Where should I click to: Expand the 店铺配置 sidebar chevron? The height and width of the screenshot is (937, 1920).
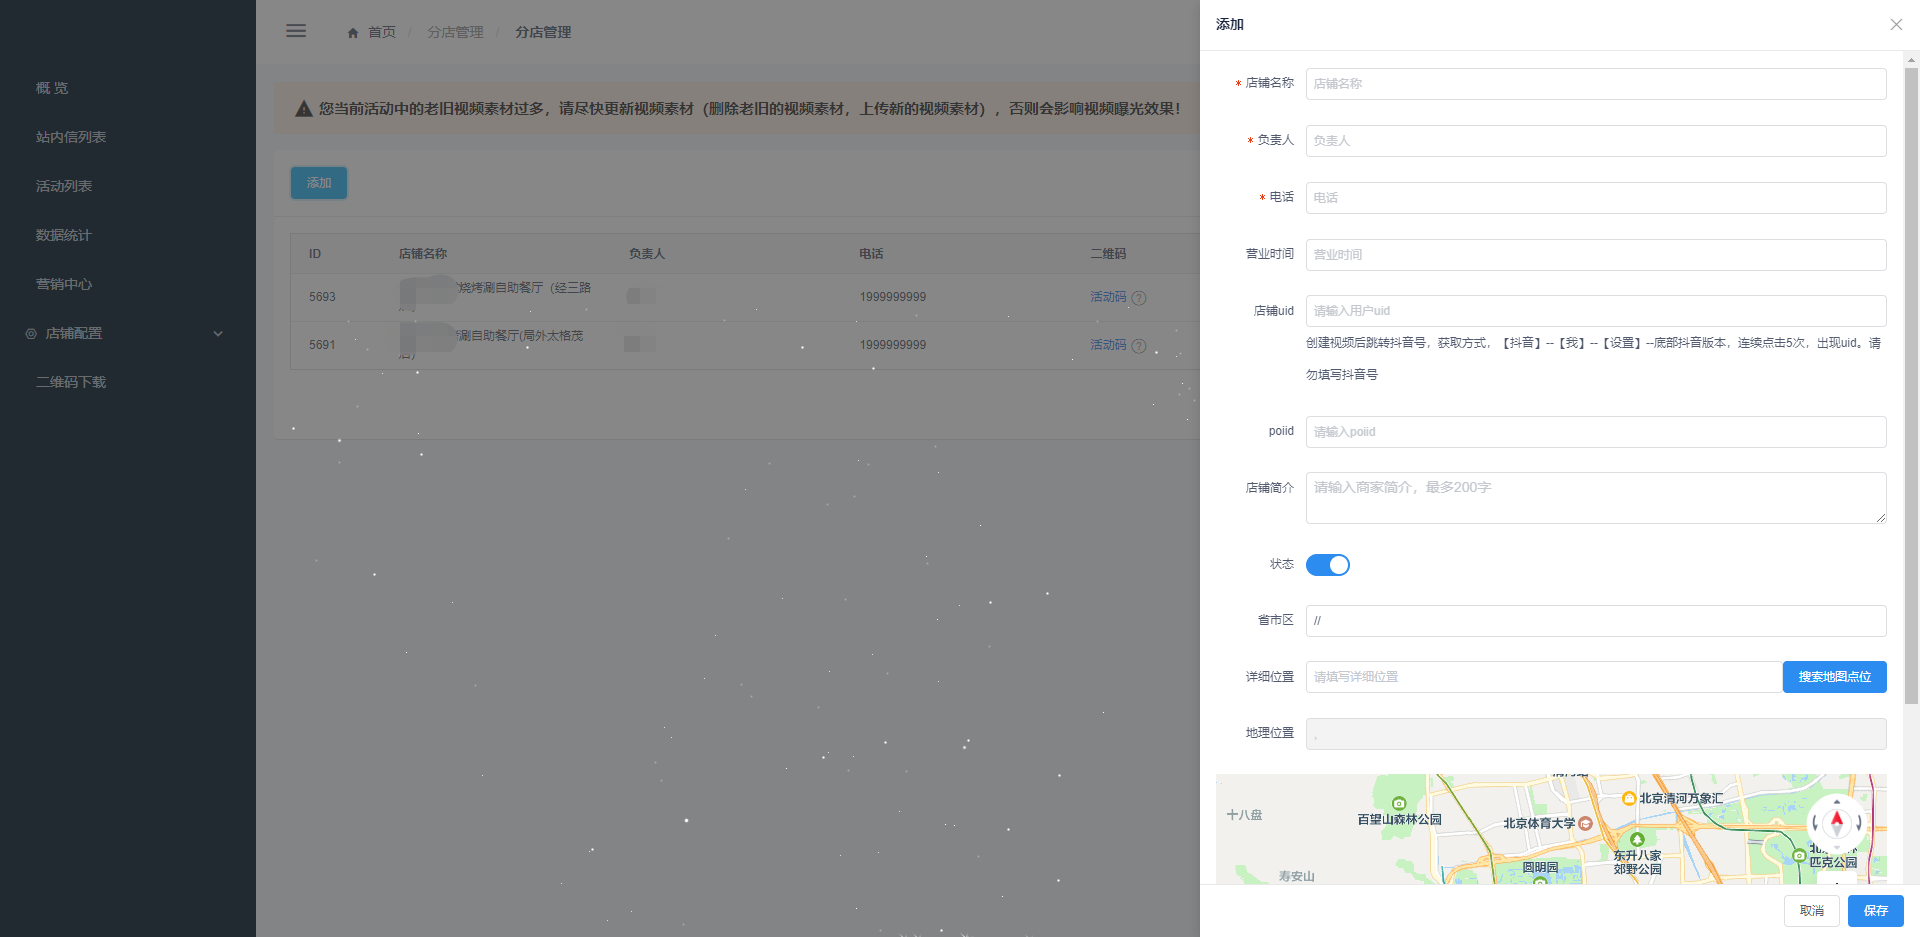[218, 334]
